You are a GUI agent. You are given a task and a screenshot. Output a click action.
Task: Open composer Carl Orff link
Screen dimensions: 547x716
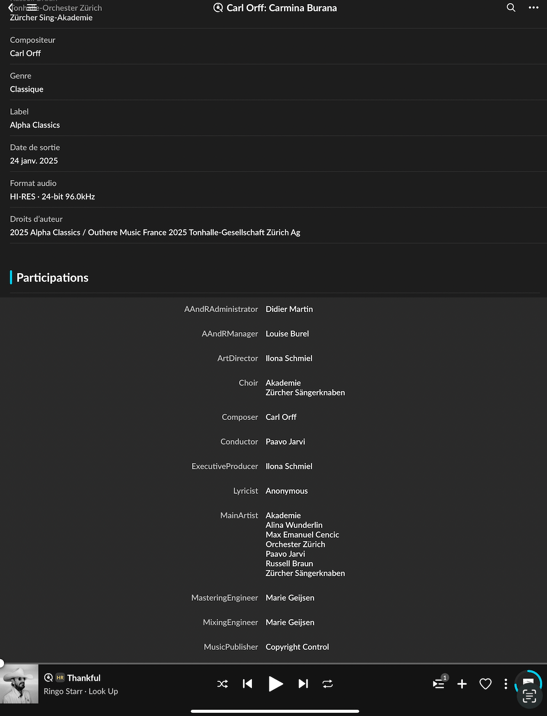(x=26, y=53)
